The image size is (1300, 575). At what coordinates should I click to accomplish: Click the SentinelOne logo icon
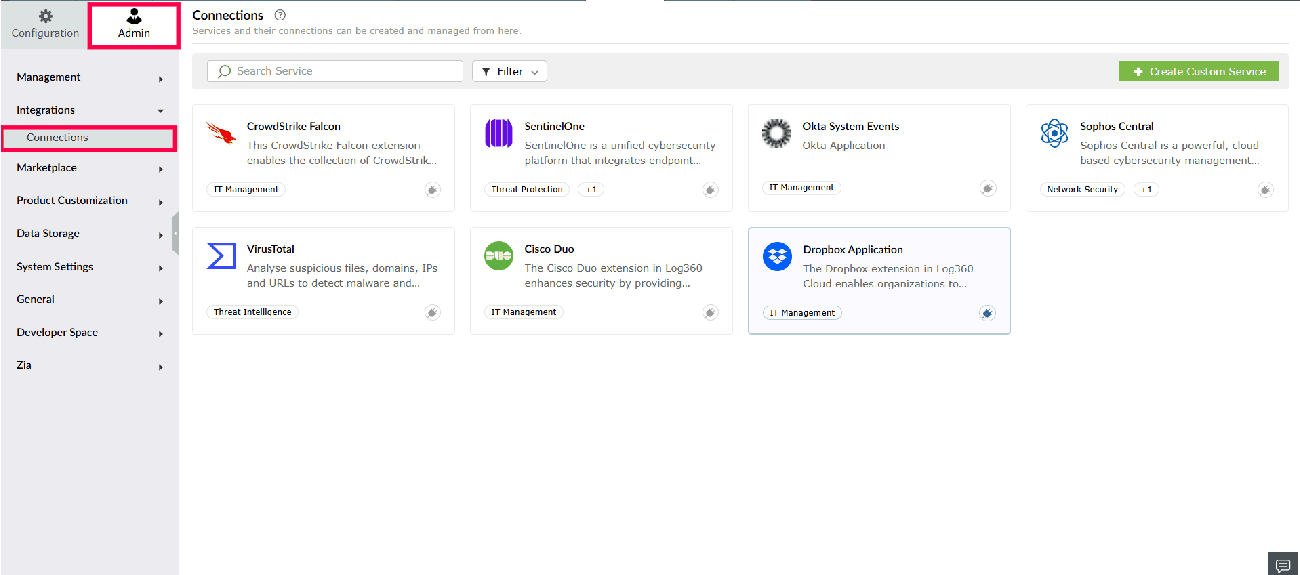(498, 133)
